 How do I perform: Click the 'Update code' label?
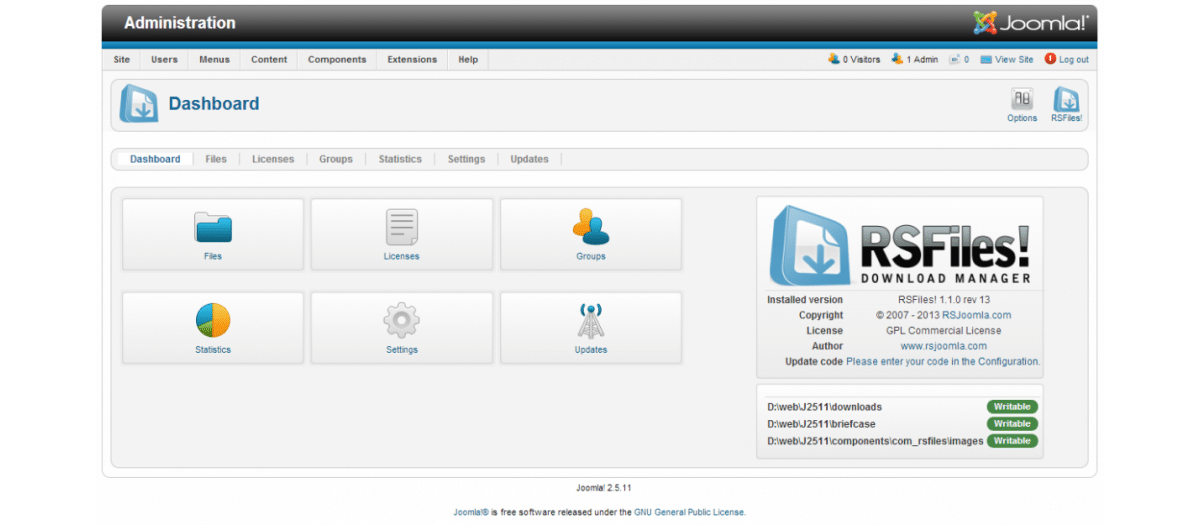814,361
